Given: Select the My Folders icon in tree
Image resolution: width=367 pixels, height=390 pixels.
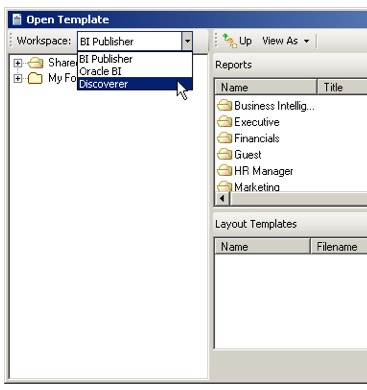Looking at the screenshot, I should 35,78.
